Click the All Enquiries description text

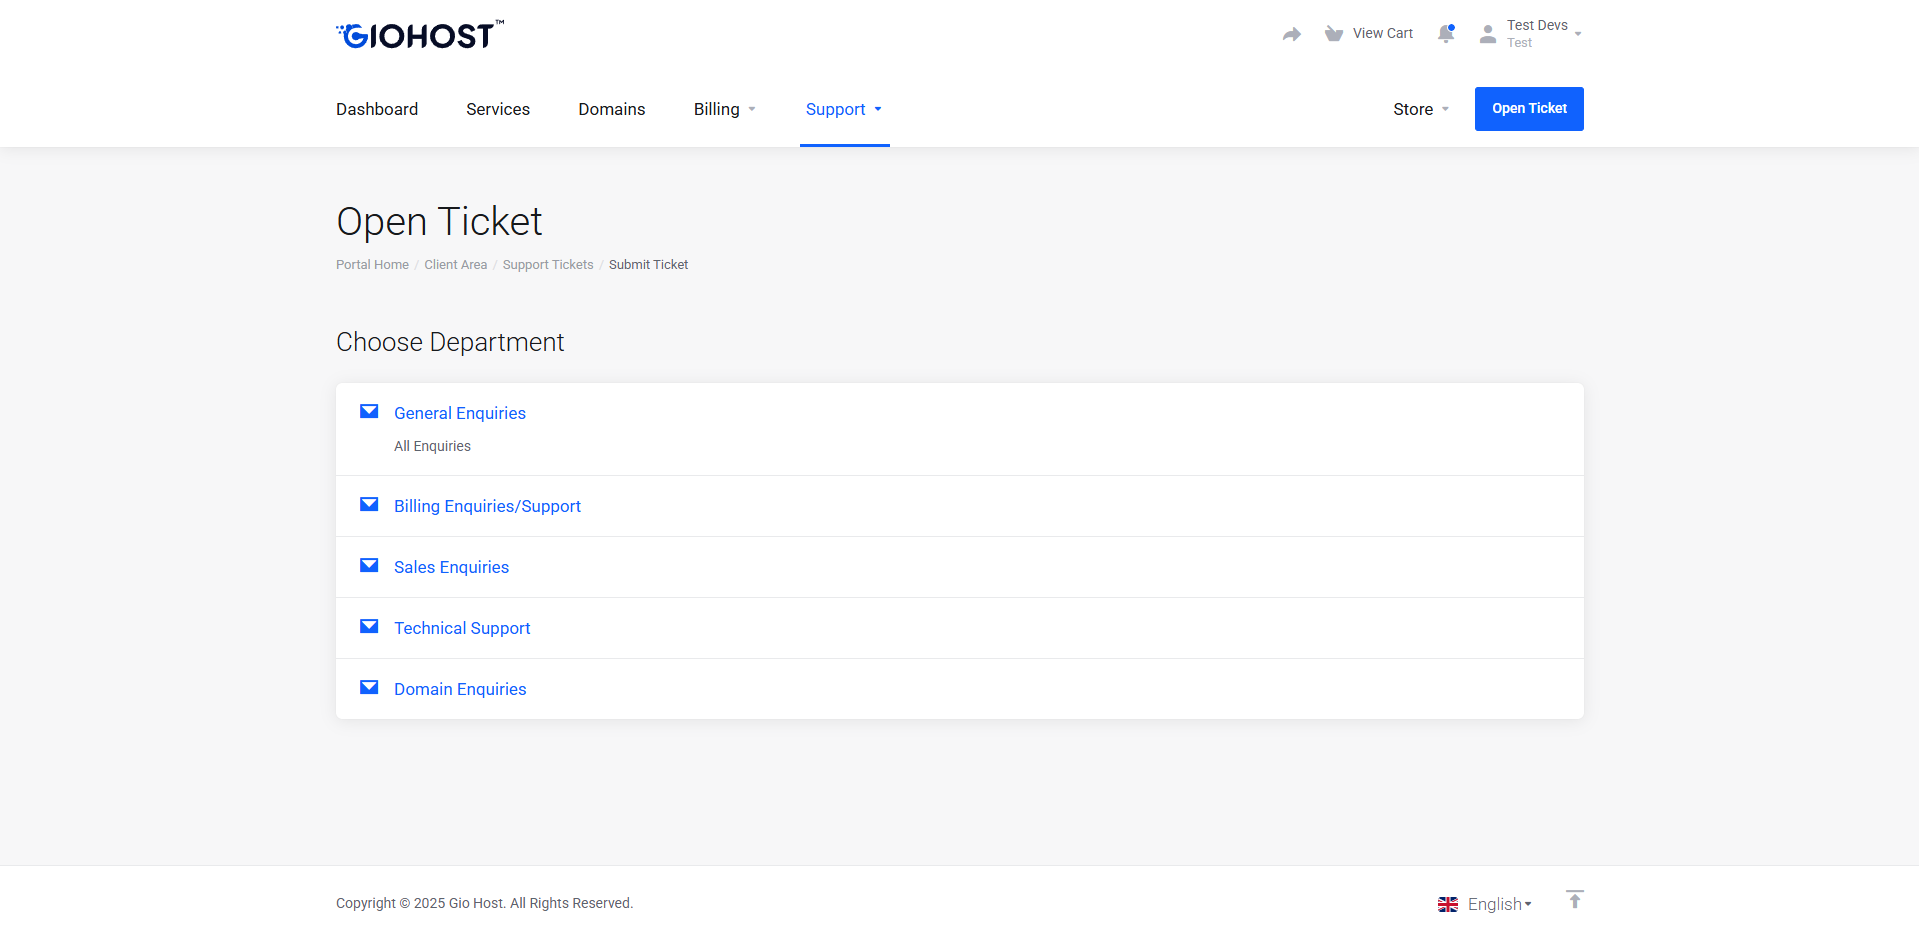tap(432, 446)
